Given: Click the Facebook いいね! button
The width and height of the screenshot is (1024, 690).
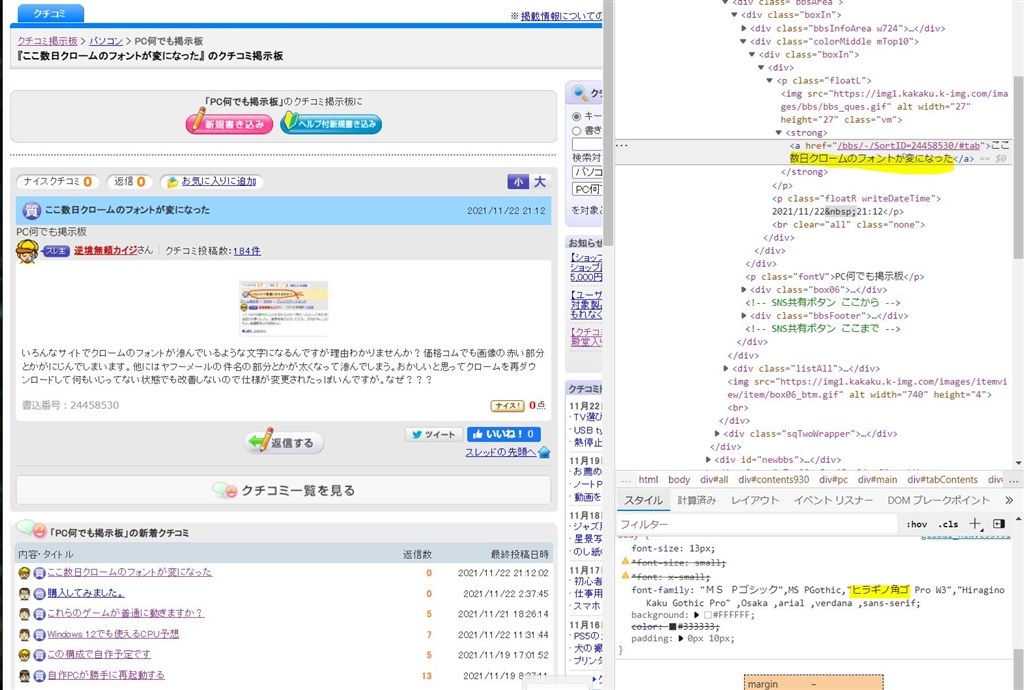Looking at the screenshot, I should tap(504, 434).
